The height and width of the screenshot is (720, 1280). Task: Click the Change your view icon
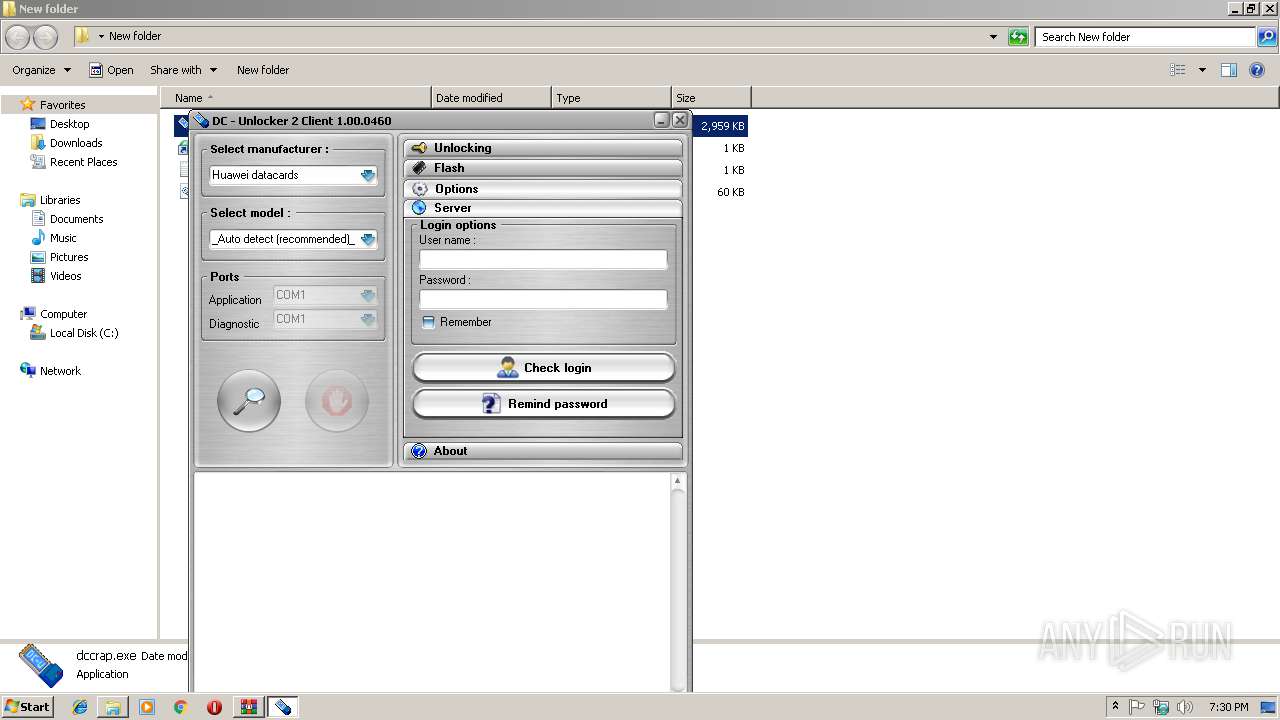coord(1178,70)
